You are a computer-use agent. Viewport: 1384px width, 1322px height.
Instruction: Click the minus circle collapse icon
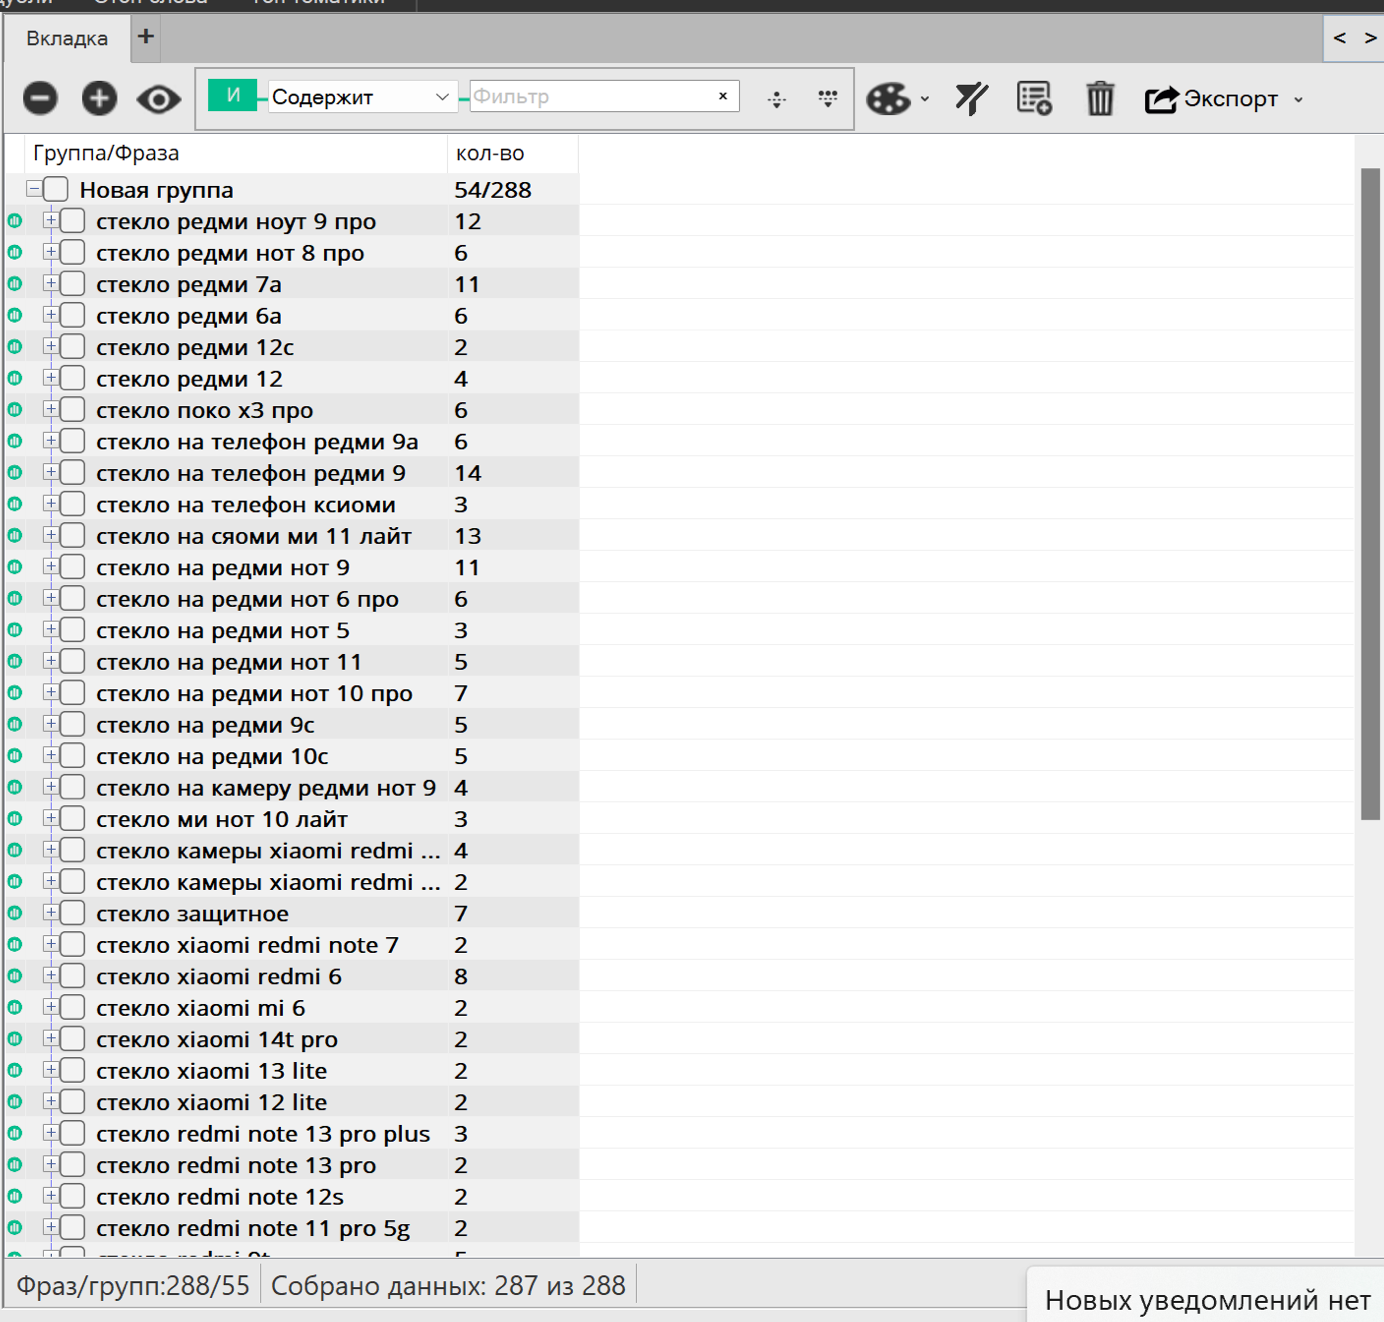point(41,98)
